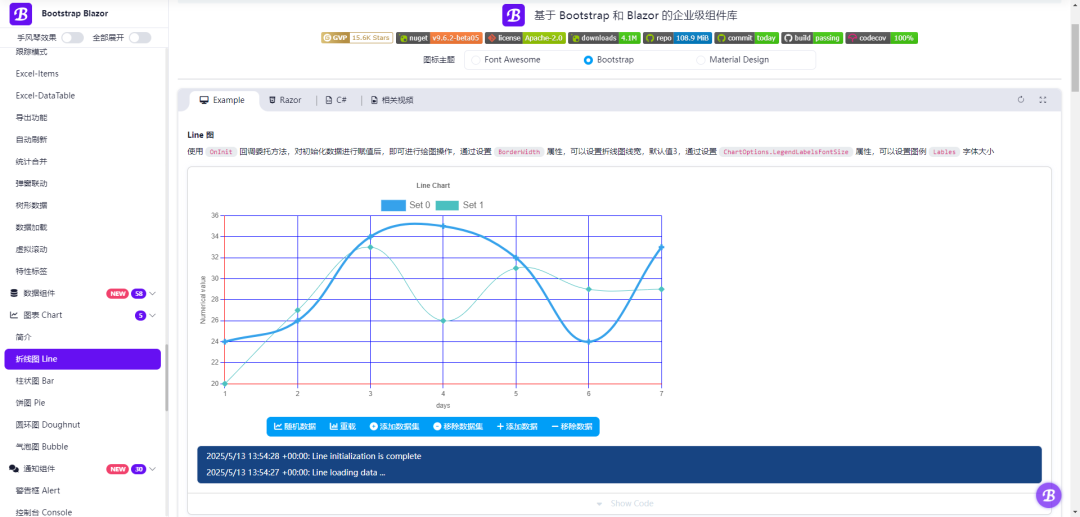Select the Bootstrap icon theme radio
Screen dimensions: 1080x517
point(588,60)
